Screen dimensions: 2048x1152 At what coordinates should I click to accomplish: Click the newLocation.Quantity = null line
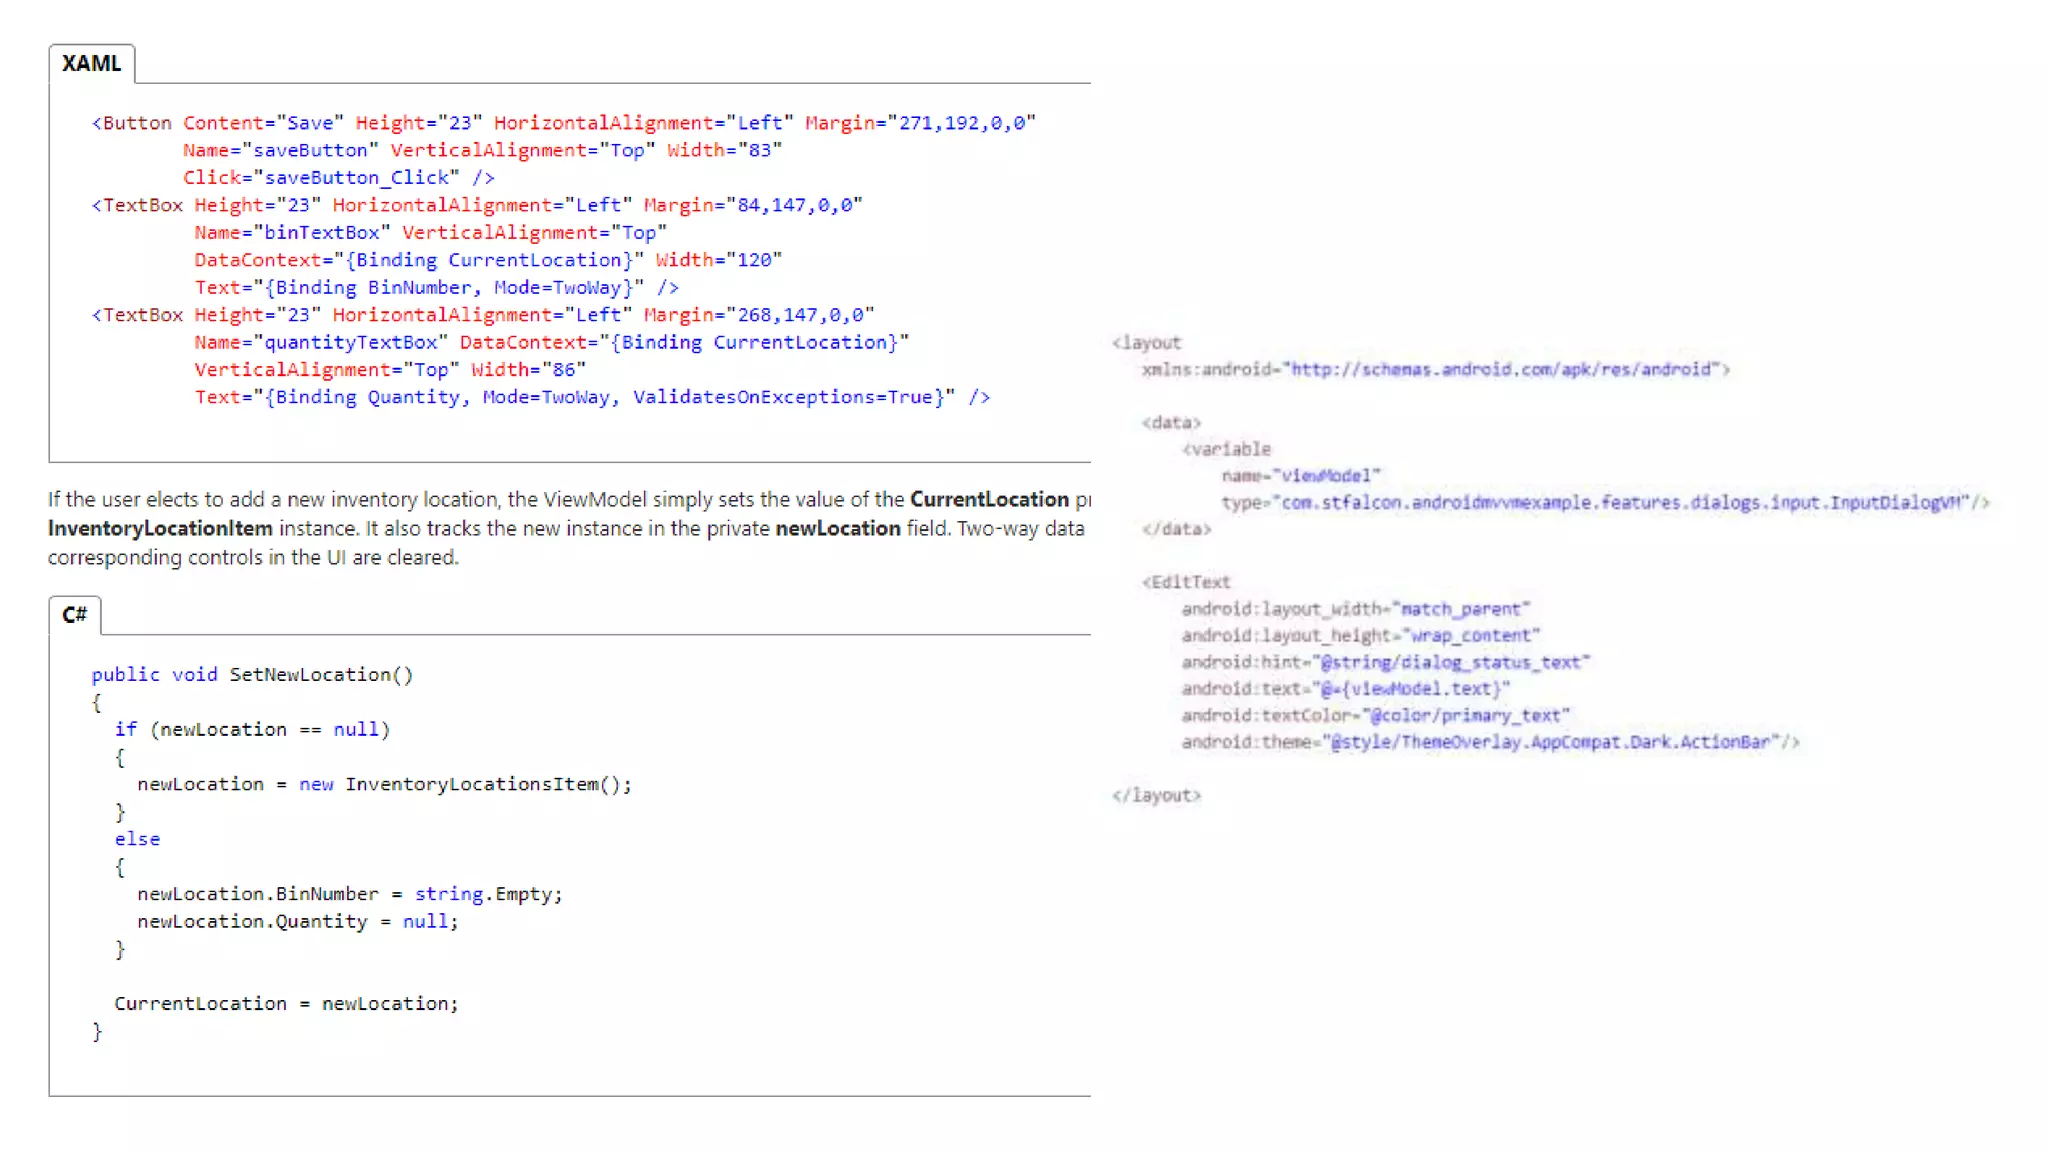coord(298,921)
